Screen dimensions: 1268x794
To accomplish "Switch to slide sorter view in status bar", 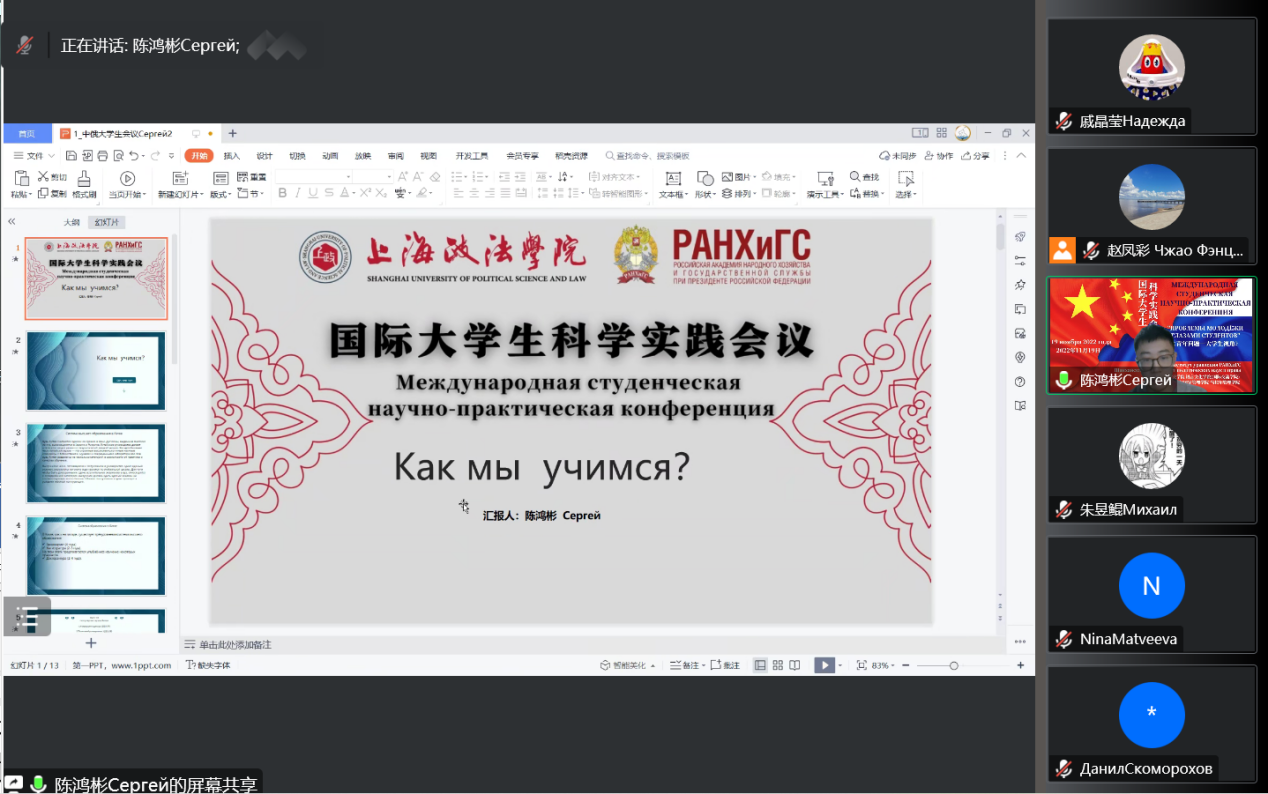I will tap(777, 665).
